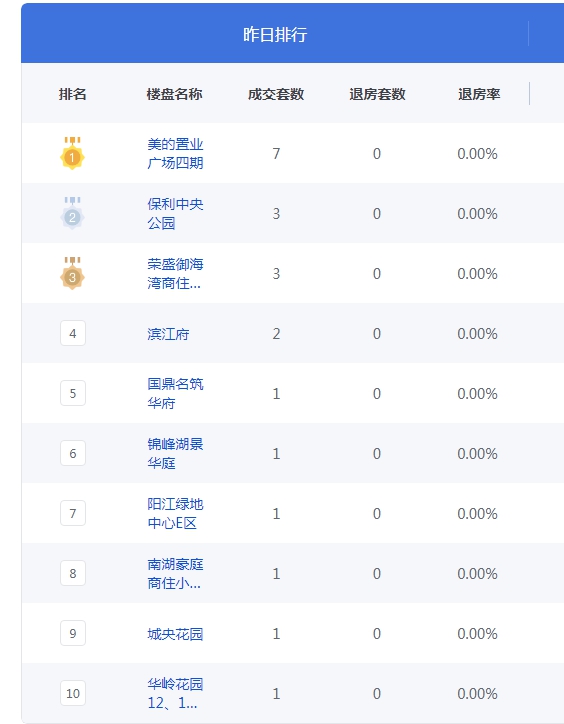
Task: Click the 排名 column header
Action: click(73, 94)
